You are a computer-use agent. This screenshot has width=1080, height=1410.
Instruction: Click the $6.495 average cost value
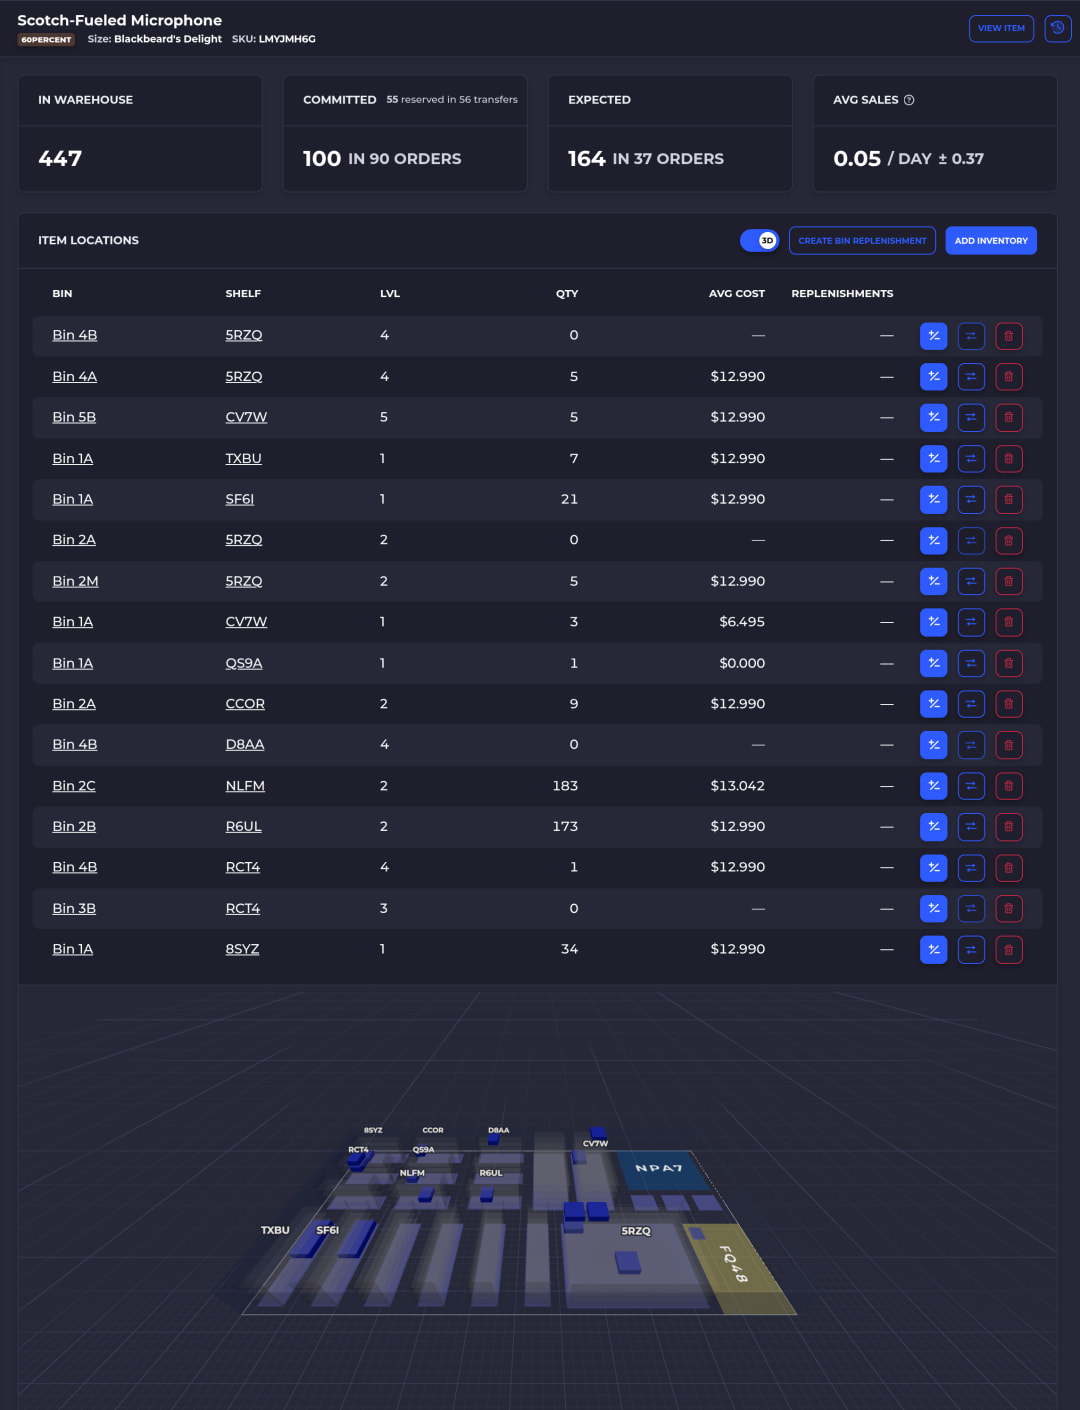click(x=742, y=622)
